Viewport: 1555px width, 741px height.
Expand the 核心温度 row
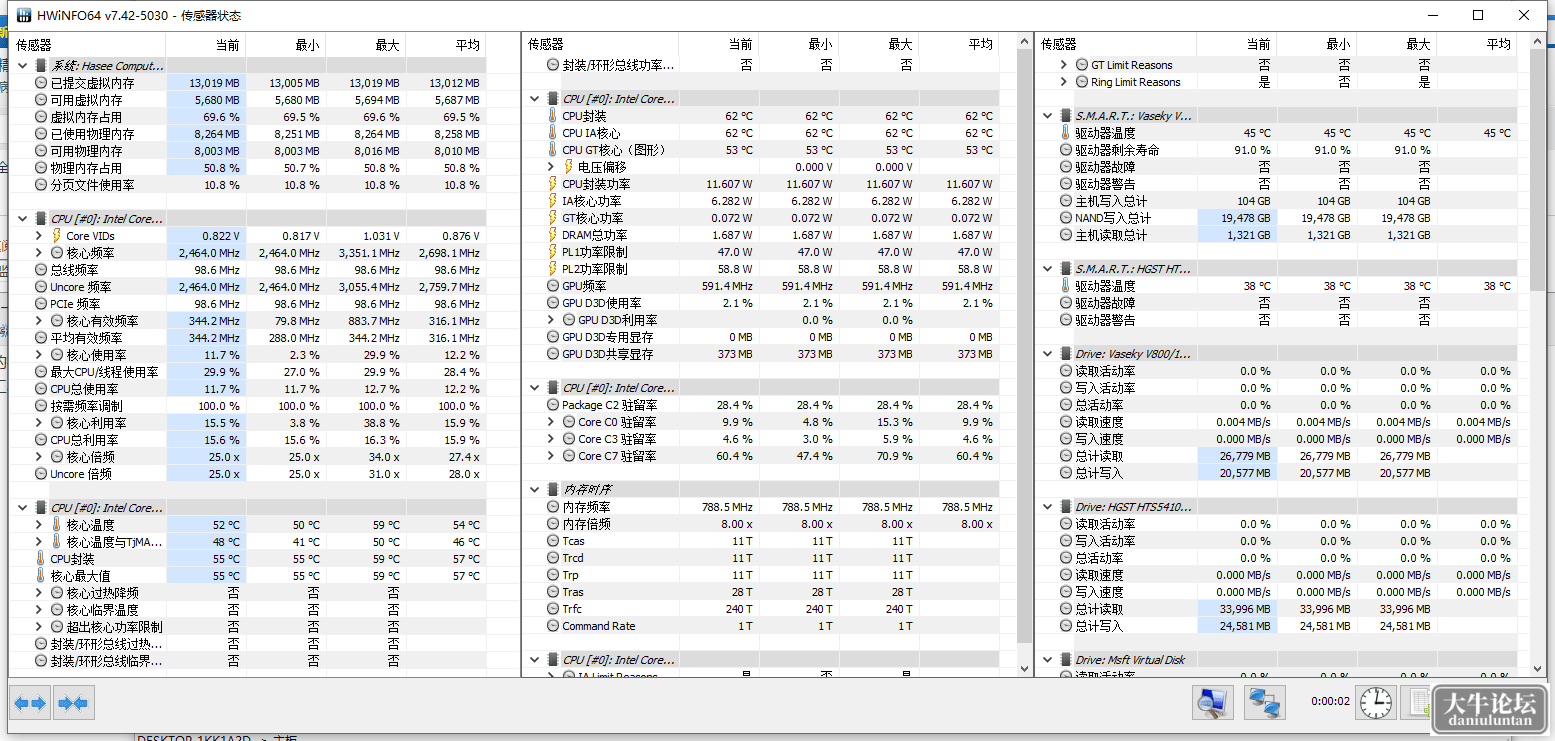[38, 525]
